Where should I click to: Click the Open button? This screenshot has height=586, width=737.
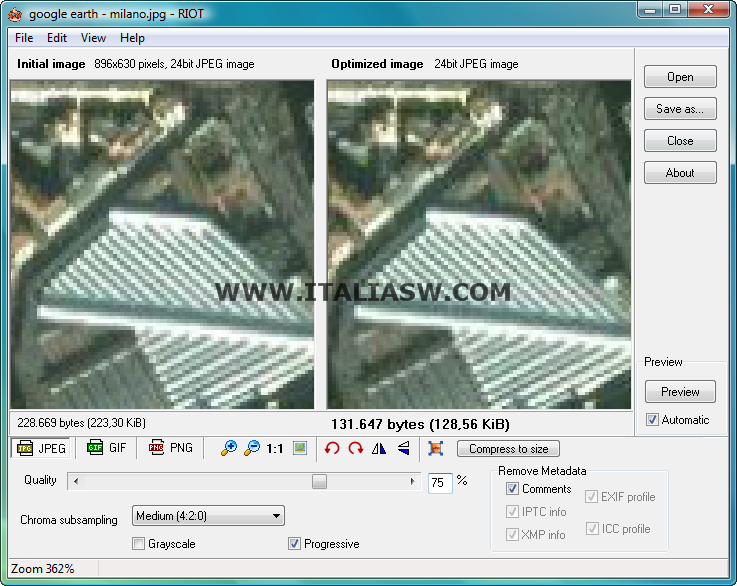pos(680,77)
